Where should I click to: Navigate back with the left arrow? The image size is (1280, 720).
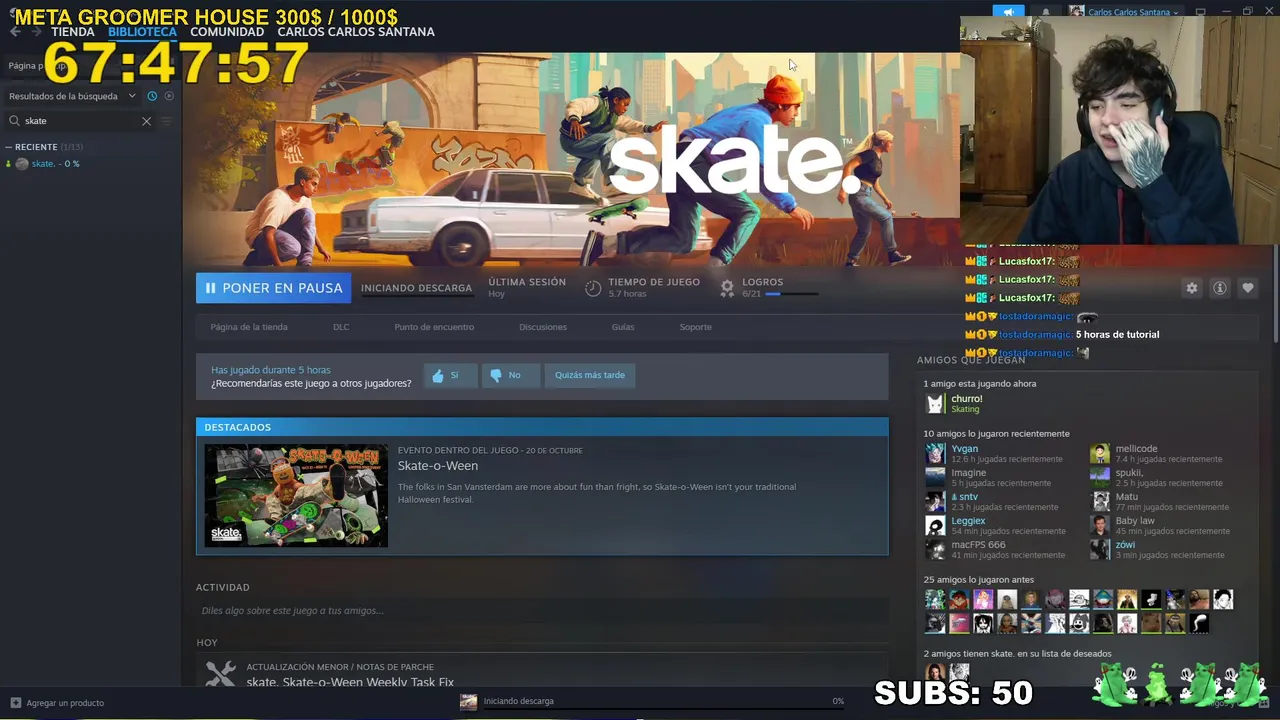point(14,32)
